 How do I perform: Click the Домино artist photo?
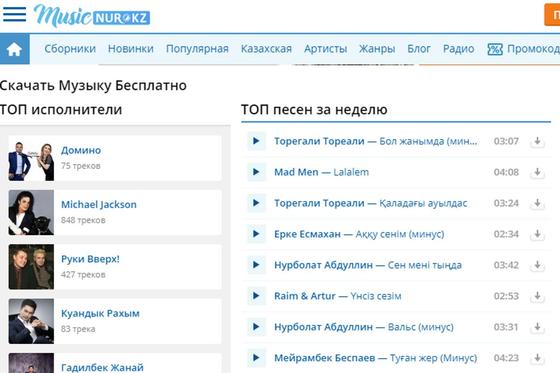pos(31,158)
